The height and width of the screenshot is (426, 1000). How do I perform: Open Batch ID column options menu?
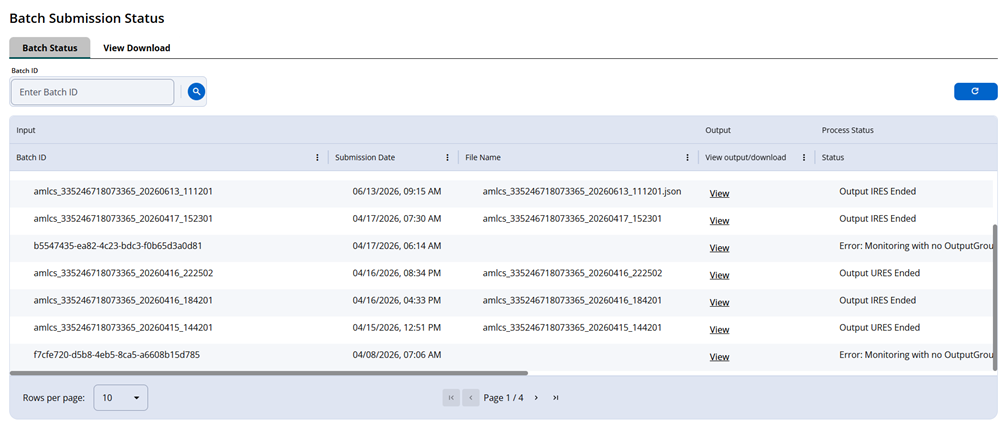click(x=318, y=158)
